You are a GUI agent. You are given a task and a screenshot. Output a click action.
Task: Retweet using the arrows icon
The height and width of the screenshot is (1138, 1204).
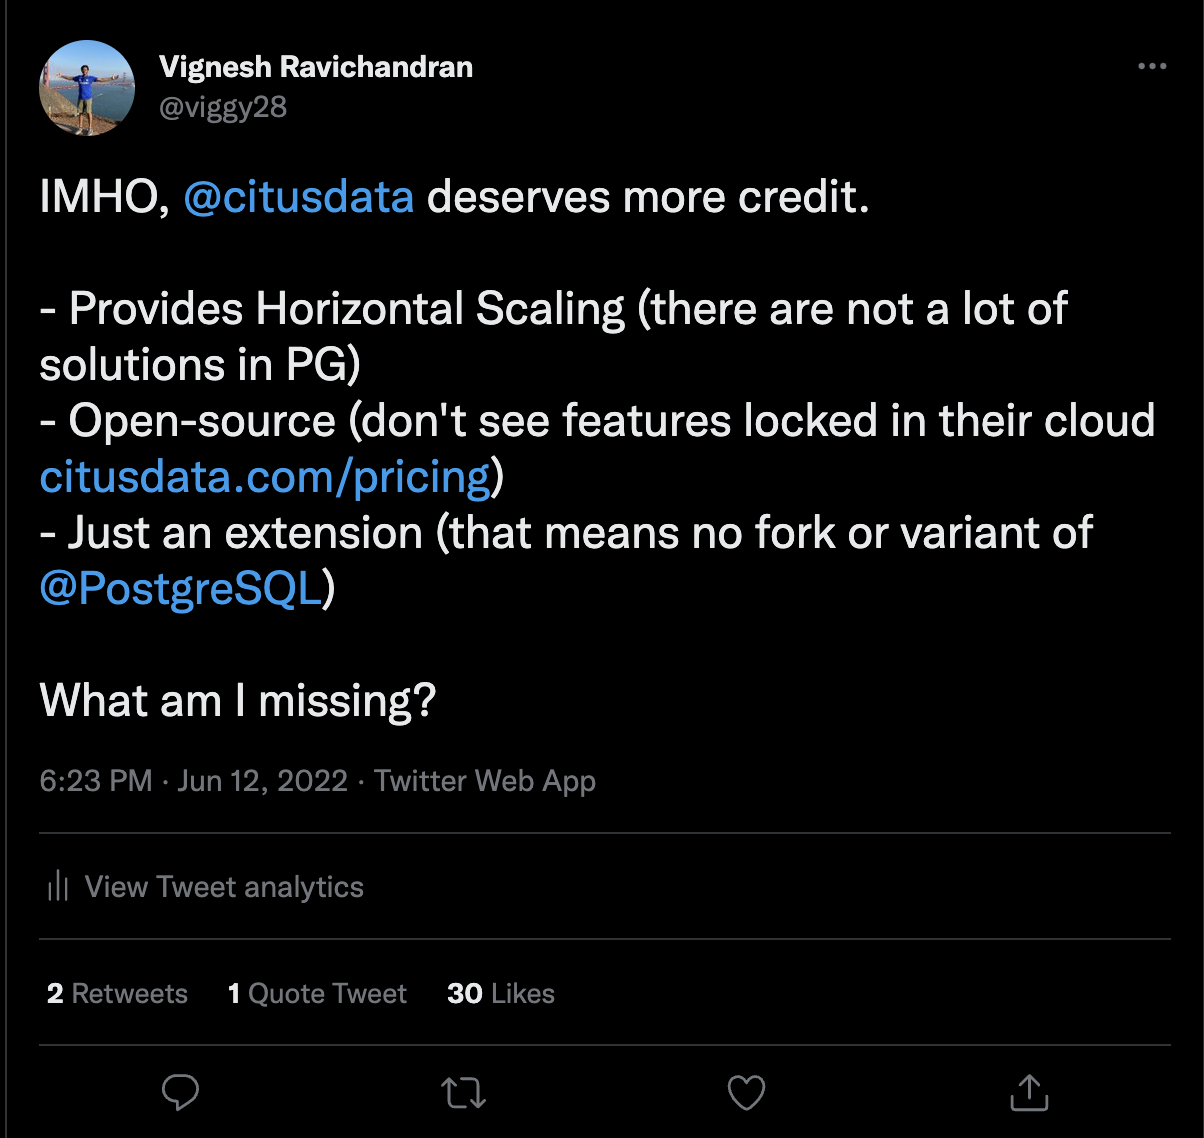463,1092
